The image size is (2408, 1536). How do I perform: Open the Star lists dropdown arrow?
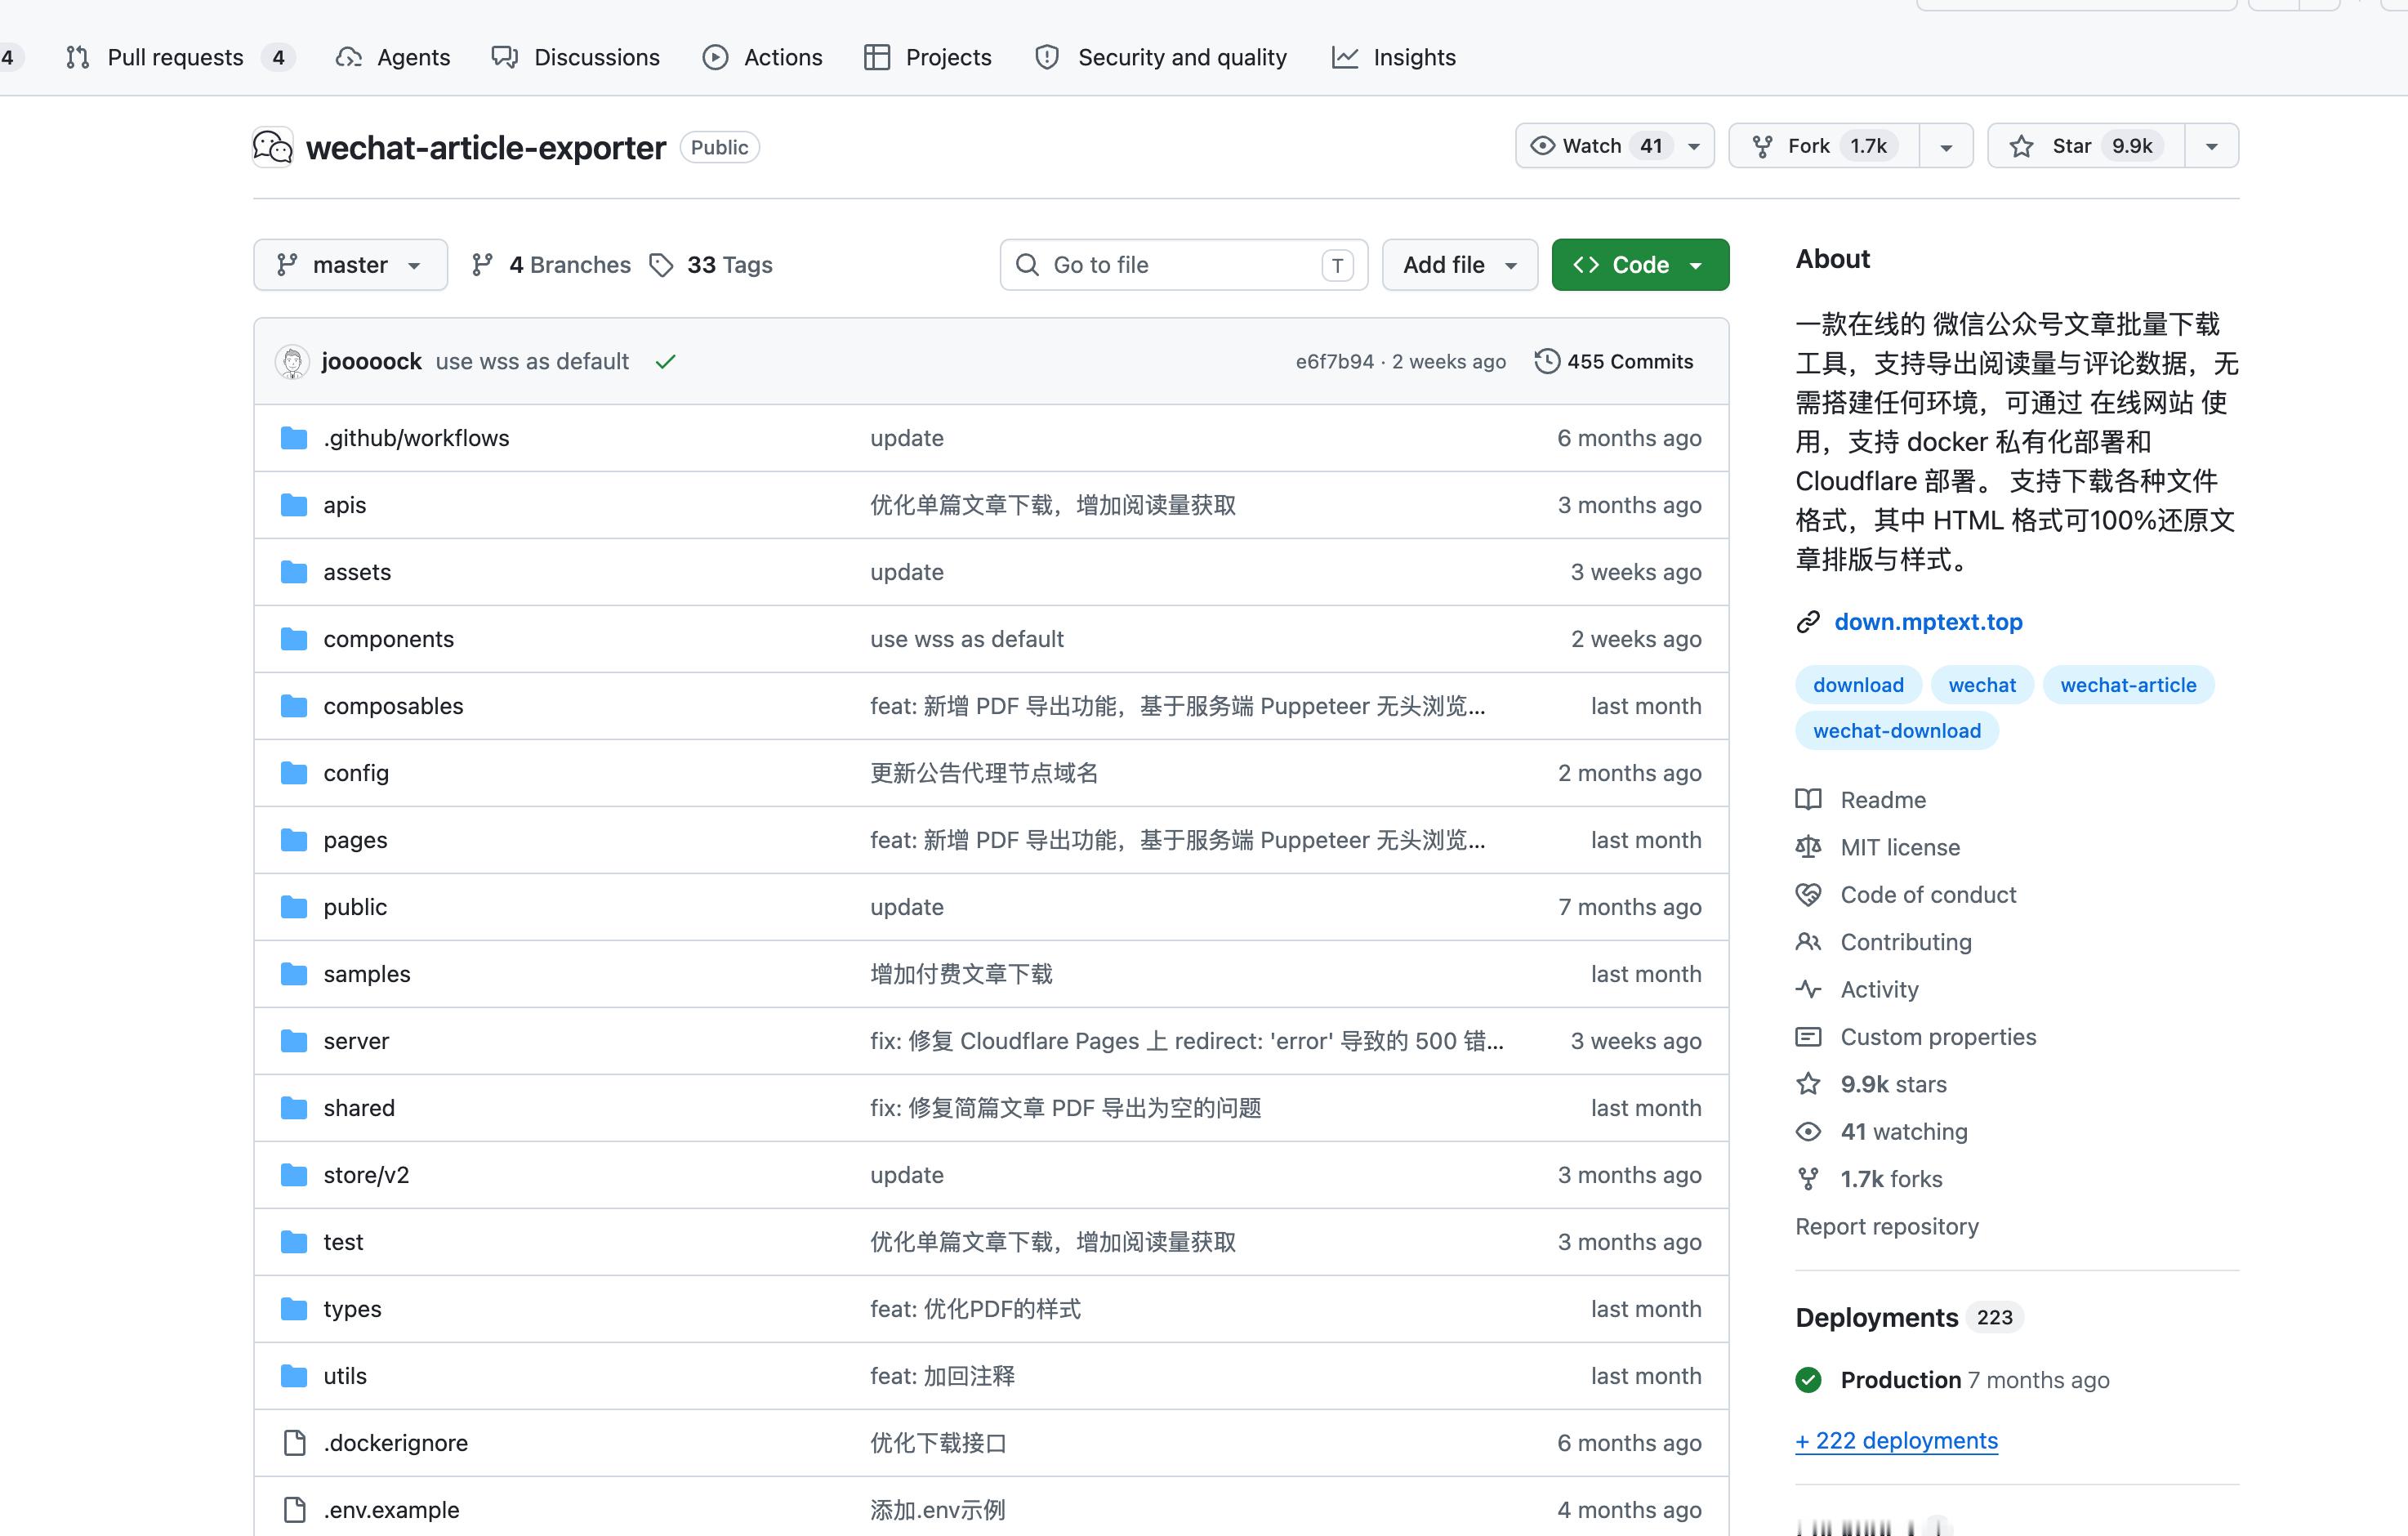coord(2212,146)
